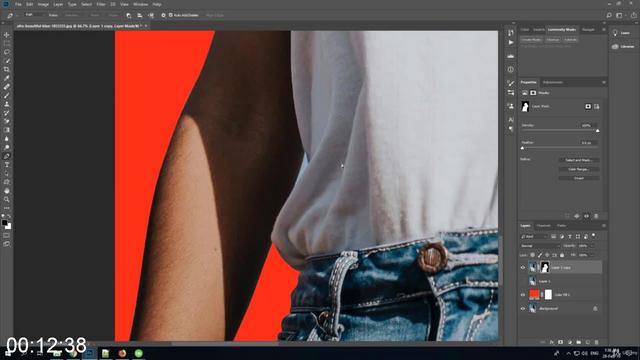This screenshot has height=360, width=640.
Task: Open the File menu
Action: coord(18,4)
